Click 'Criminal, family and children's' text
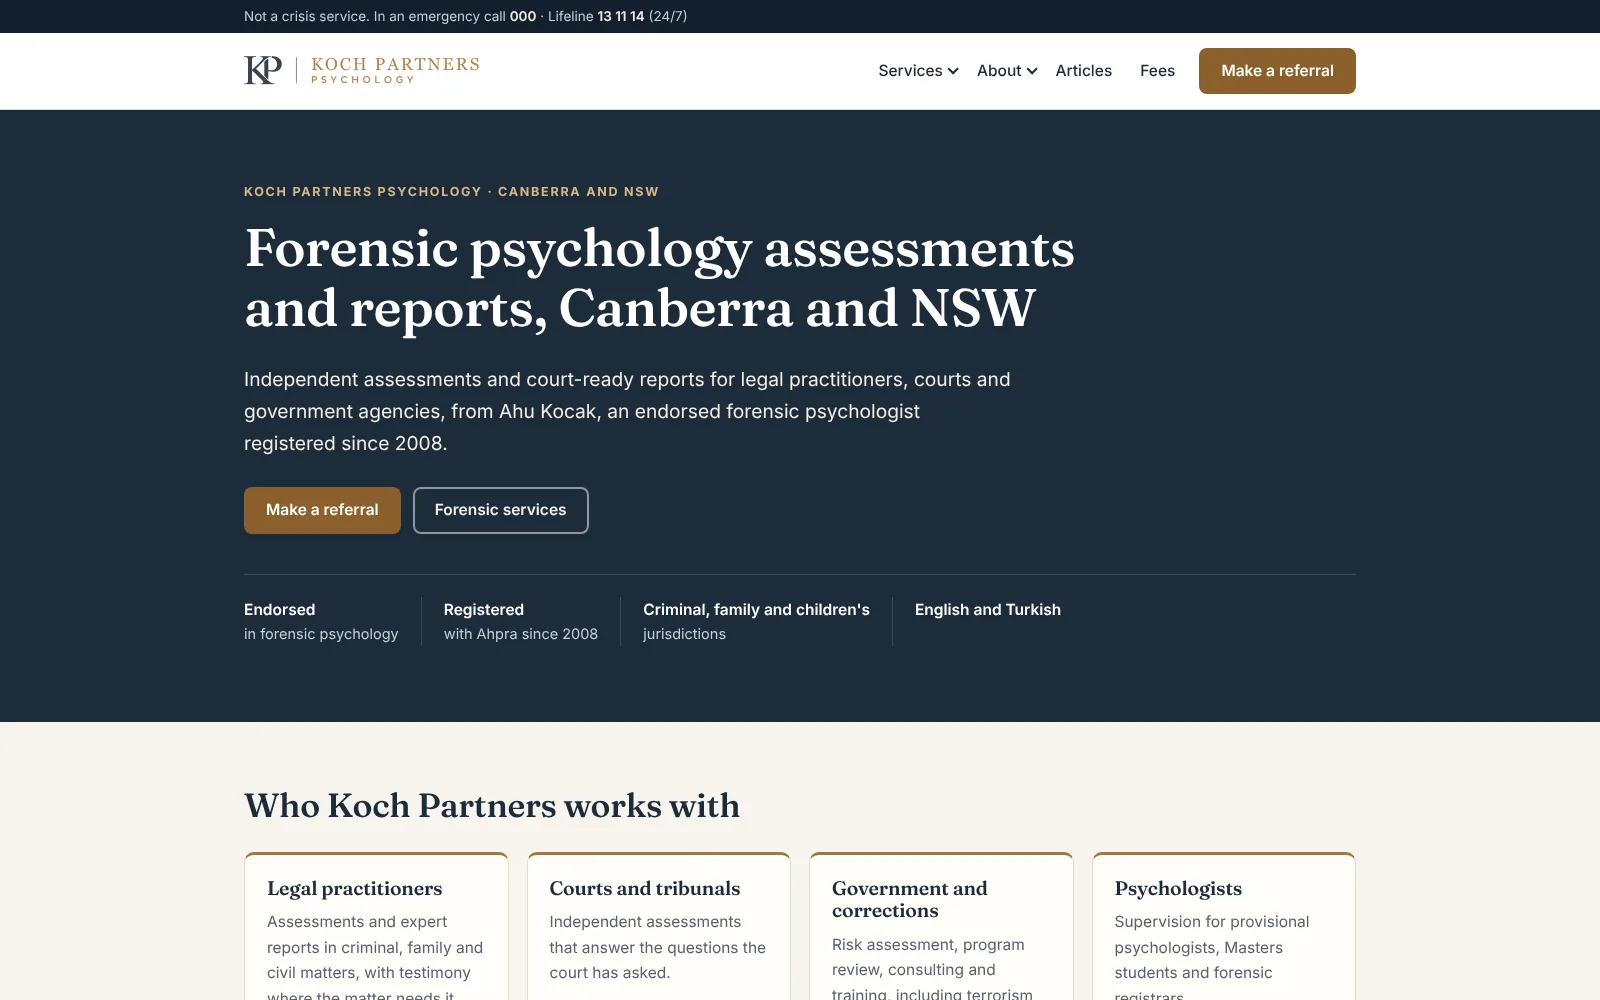Screen dimensions: 1600x1000 tap(756, 610)
